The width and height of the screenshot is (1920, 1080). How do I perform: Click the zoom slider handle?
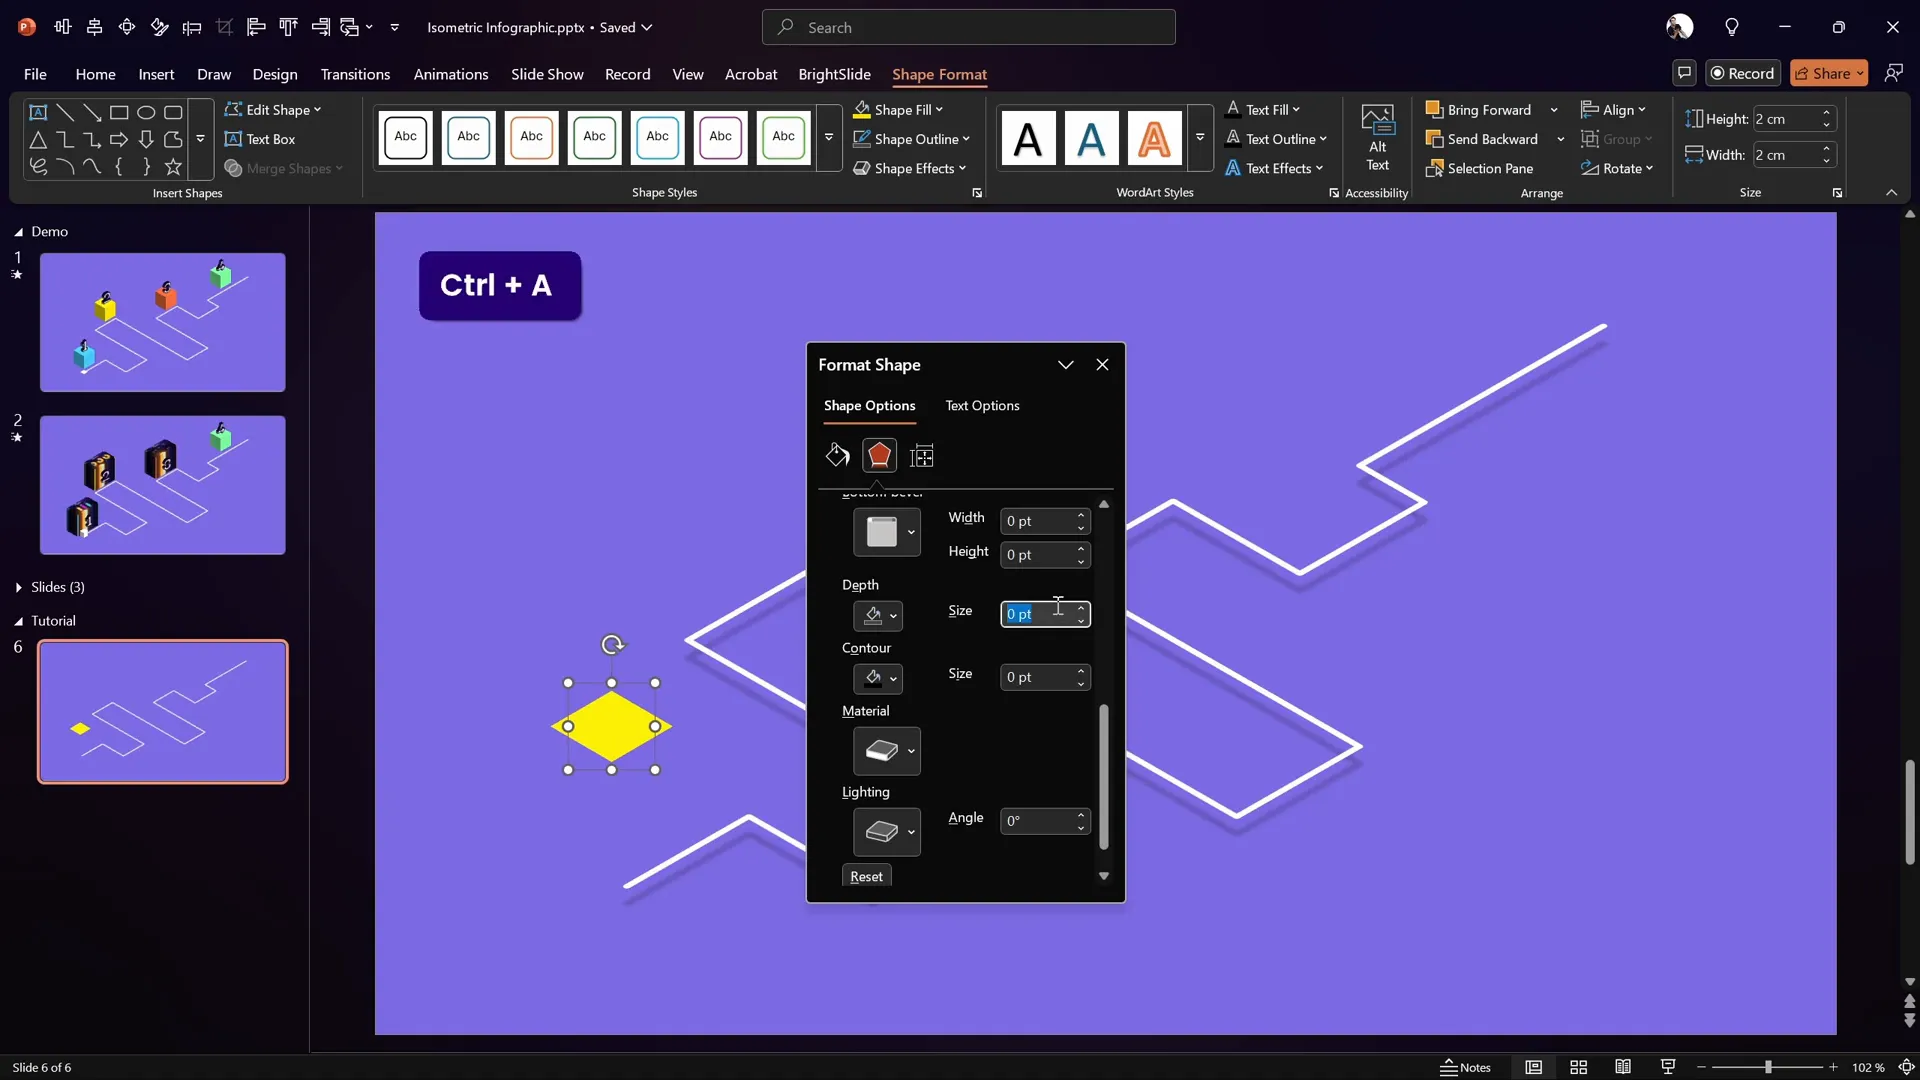coord(1768,1067)
